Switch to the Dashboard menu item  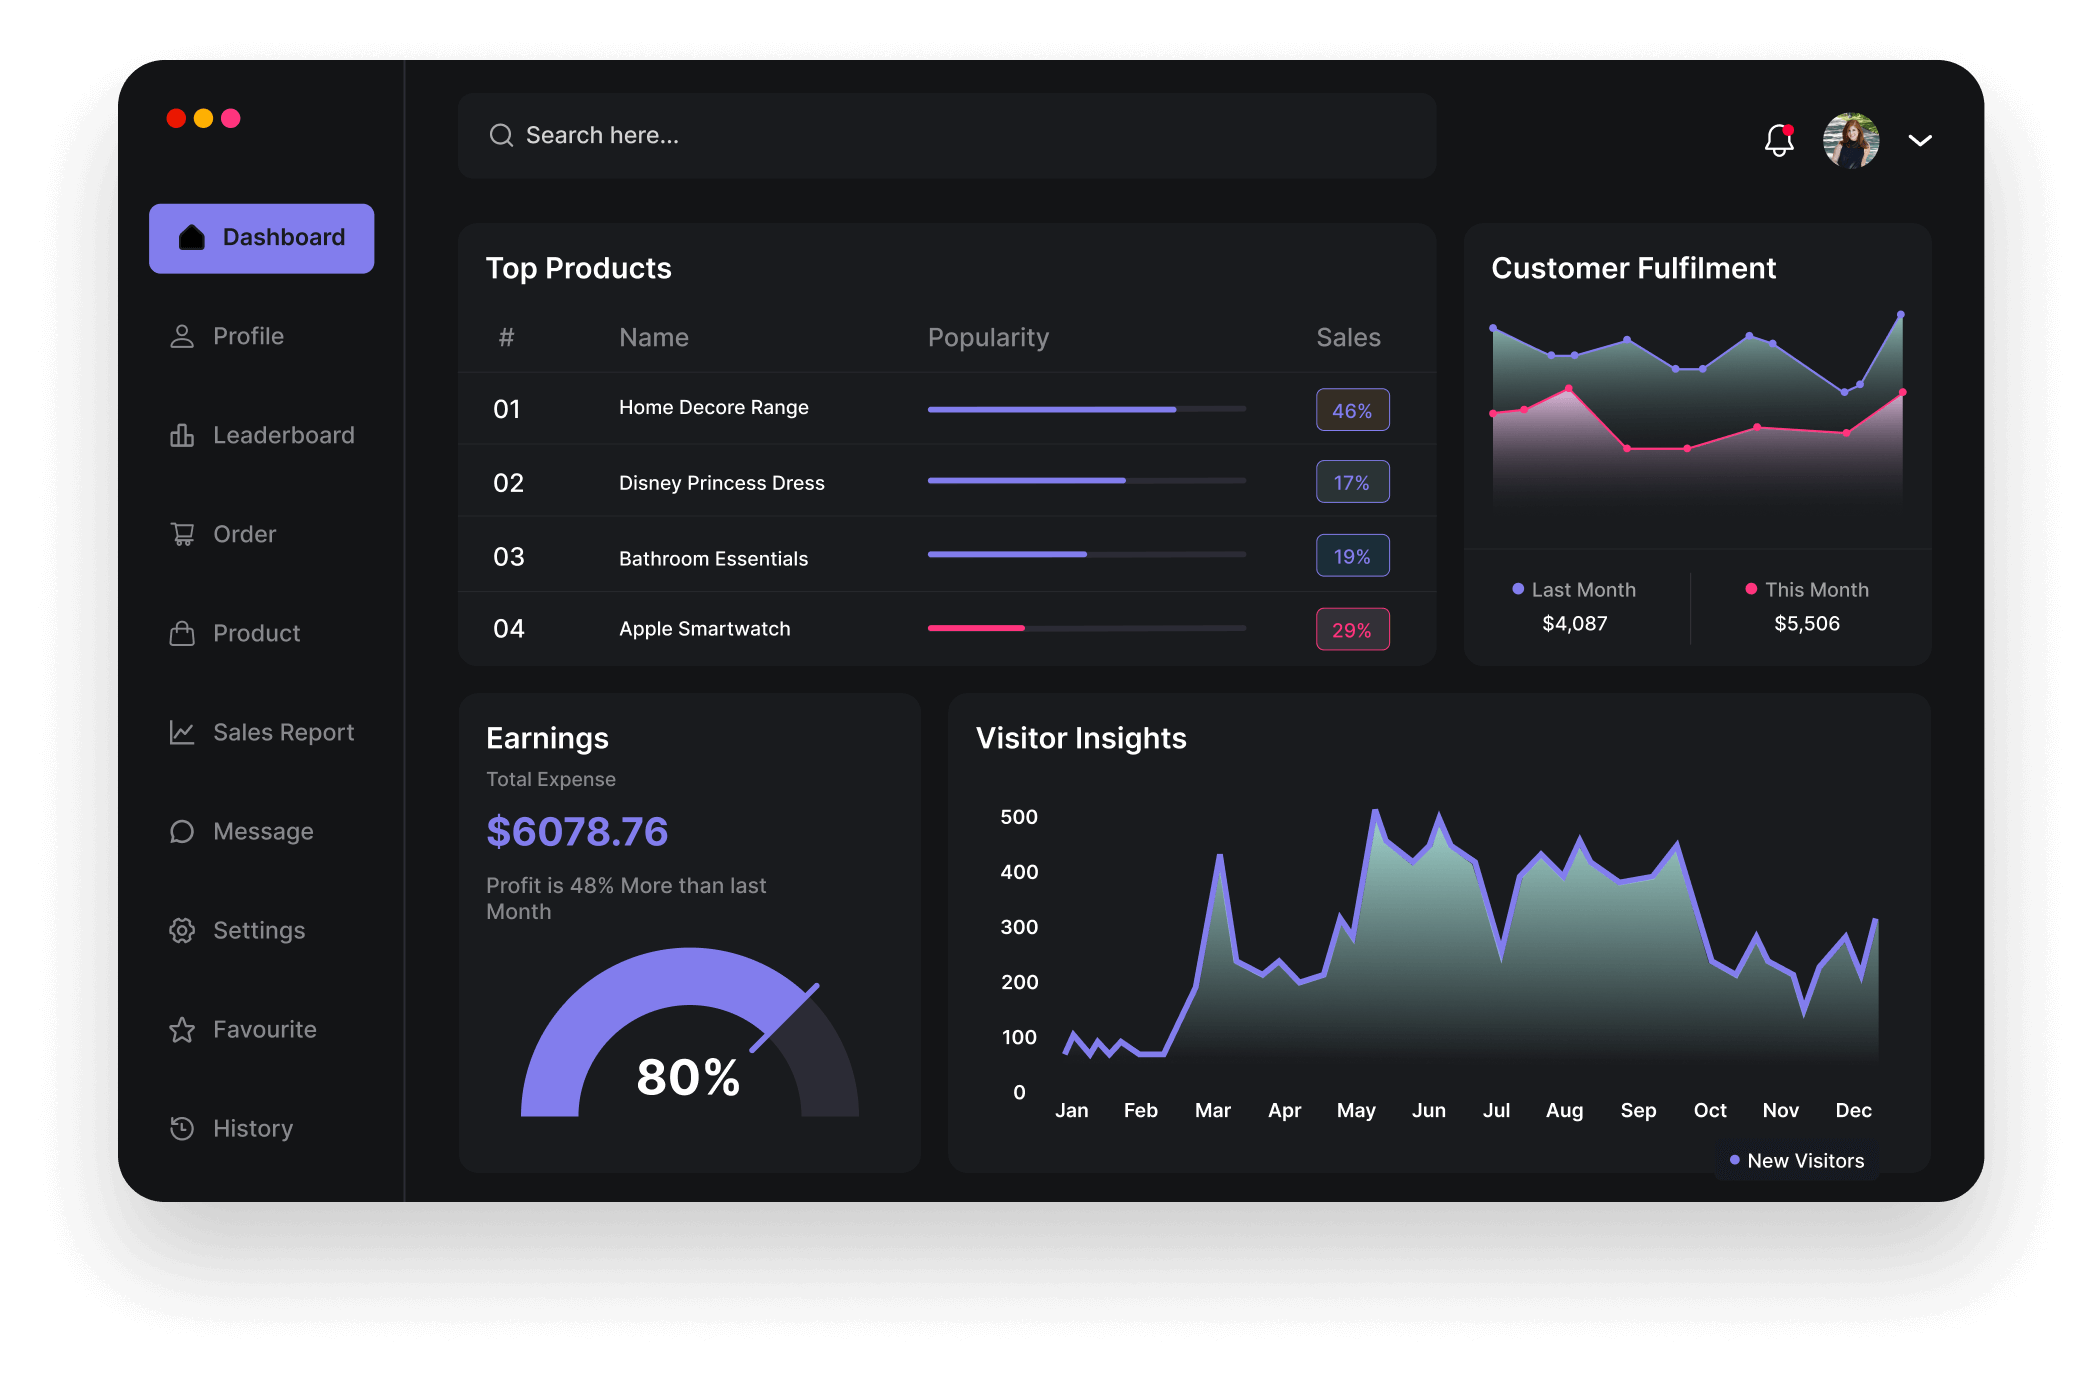[262, 237]
